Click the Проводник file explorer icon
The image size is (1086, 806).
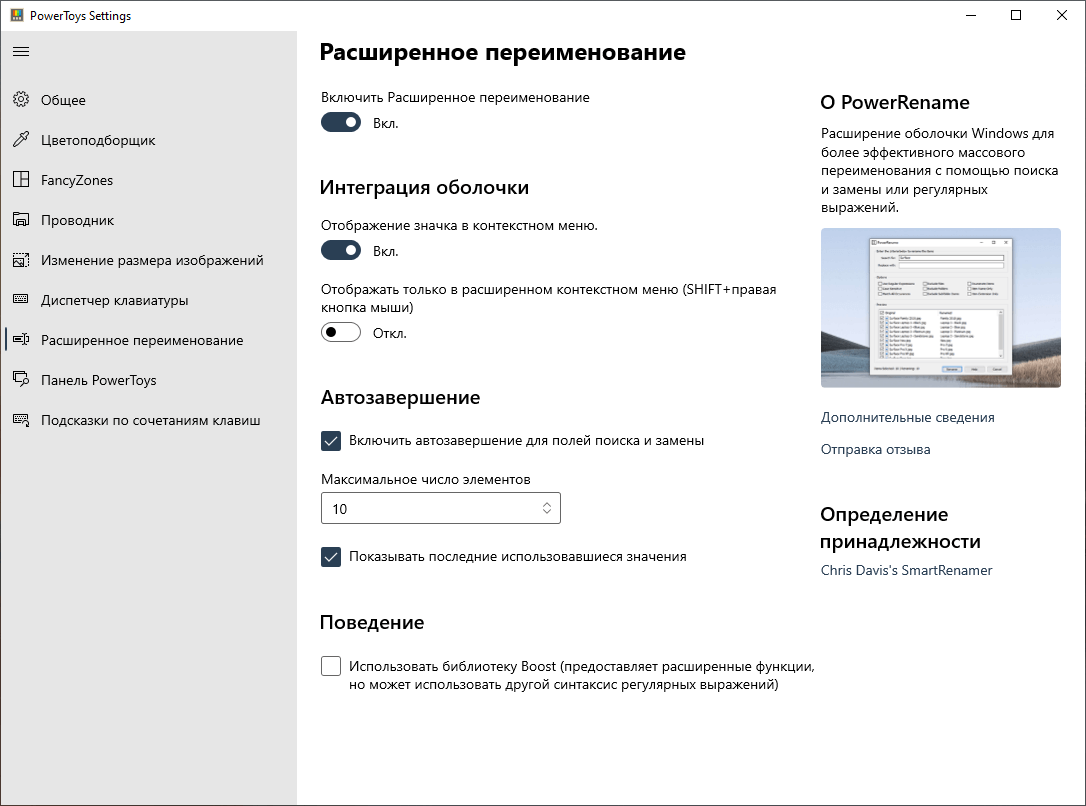21,220
